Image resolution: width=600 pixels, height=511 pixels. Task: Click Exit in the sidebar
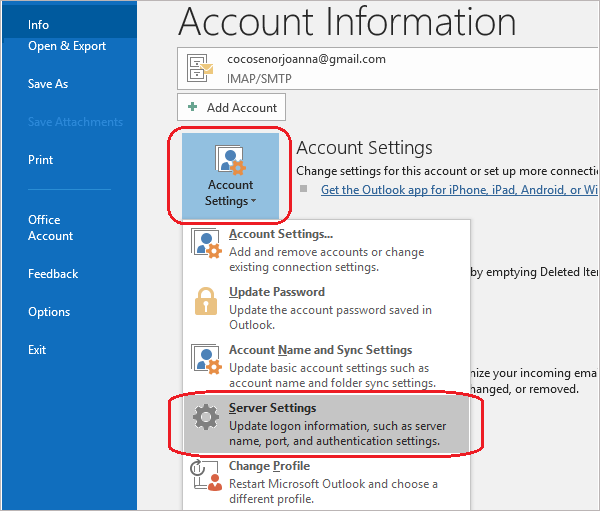(37, 350)
